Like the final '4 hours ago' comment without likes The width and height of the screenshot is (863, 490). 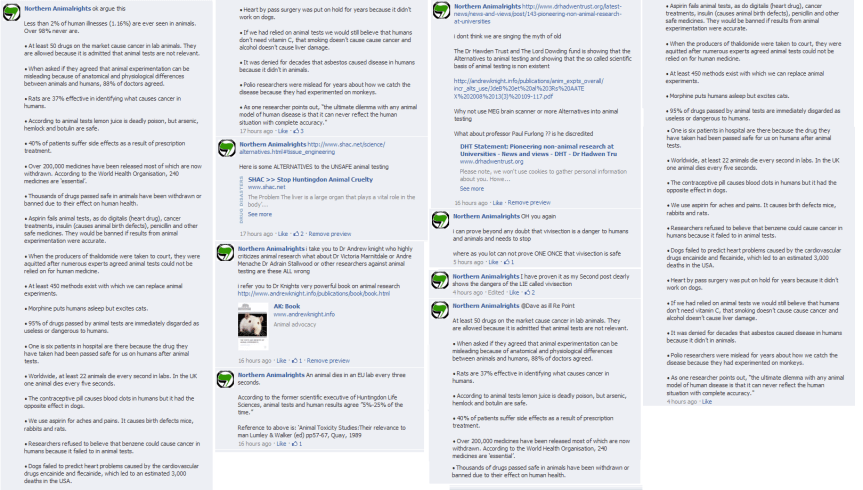pos(707,402)
